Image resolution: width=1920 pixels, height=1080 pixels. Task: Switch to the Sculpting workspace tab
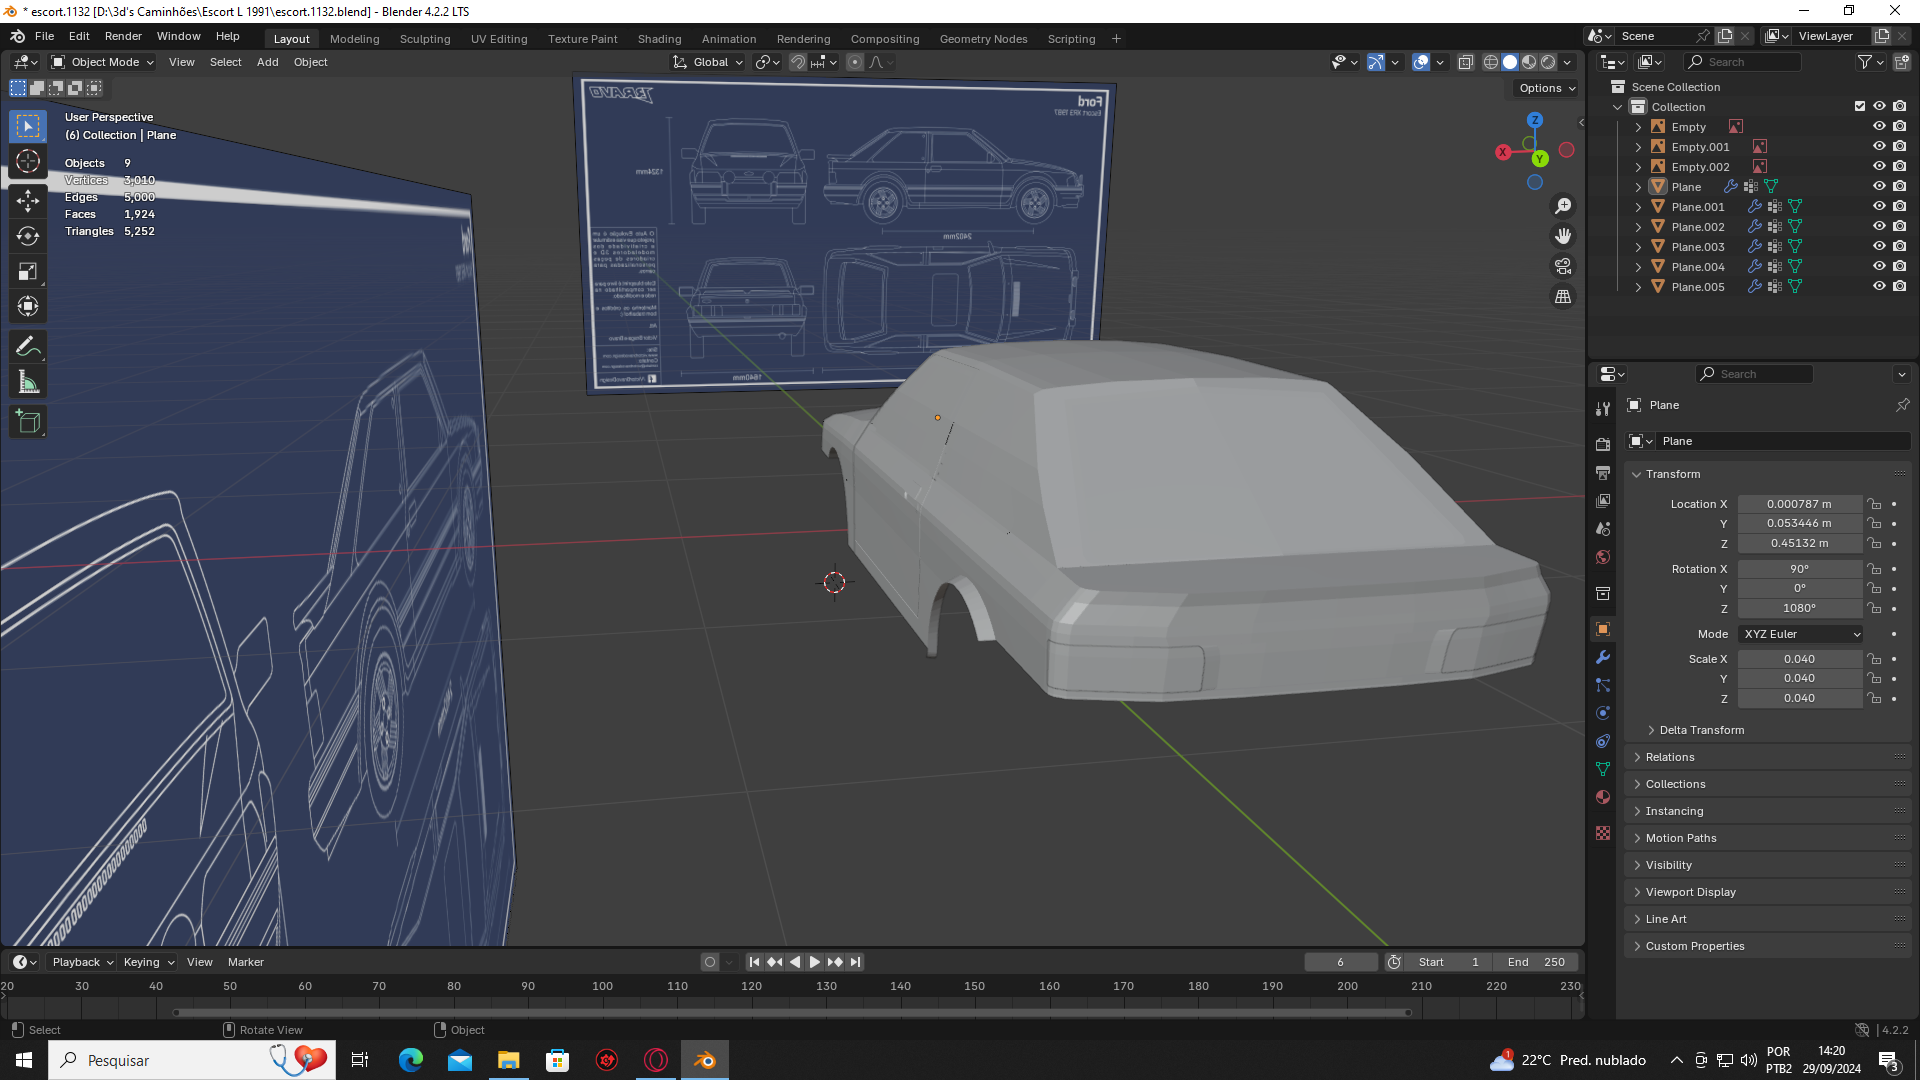[425, 39]
